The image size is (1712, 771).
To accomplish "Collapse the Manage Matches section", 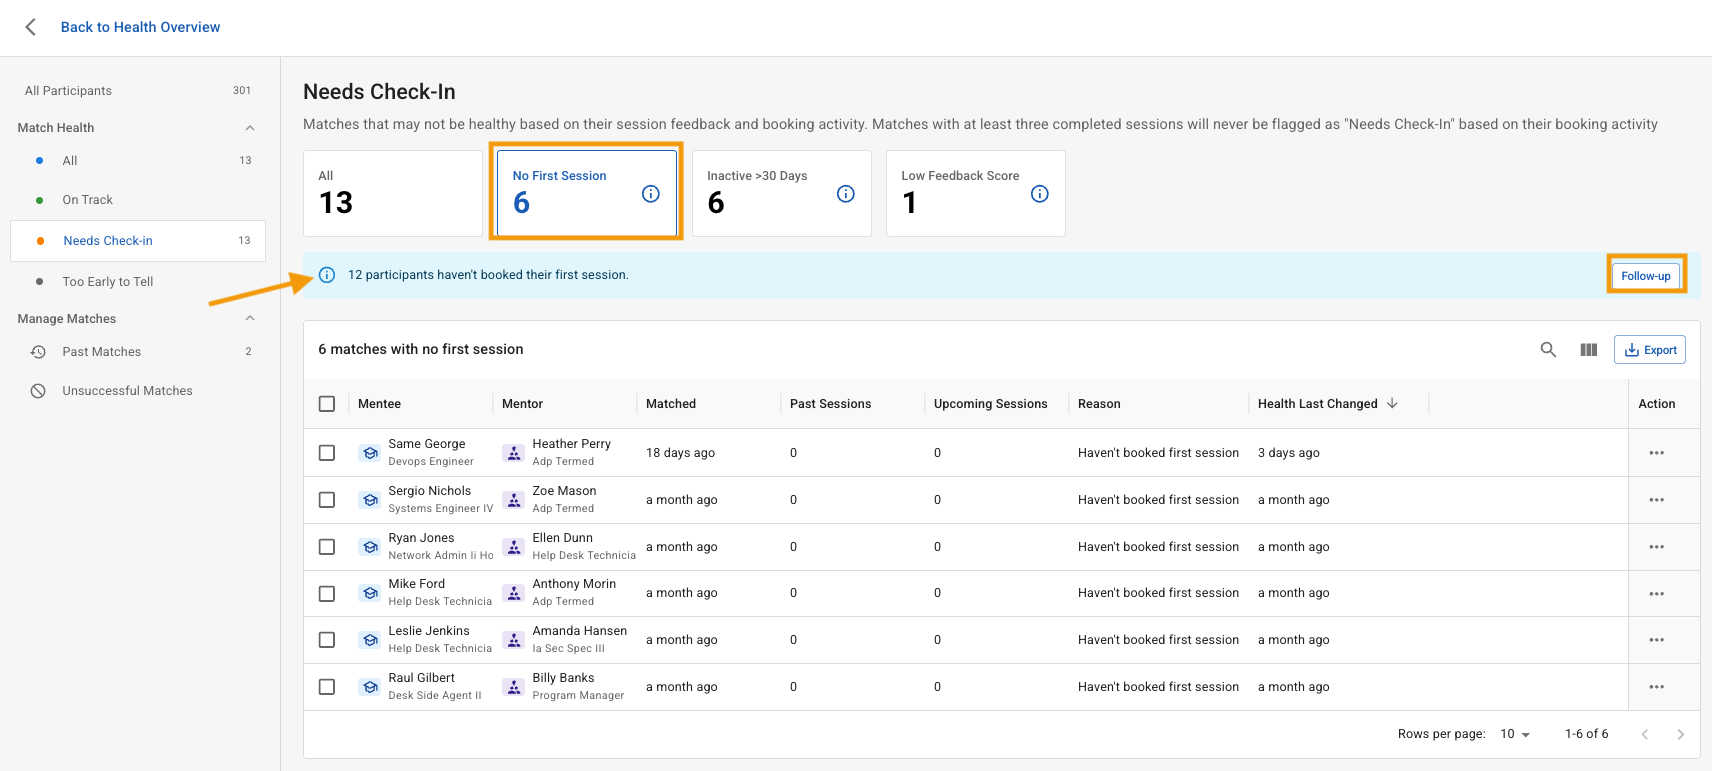I will pos(250,319).
